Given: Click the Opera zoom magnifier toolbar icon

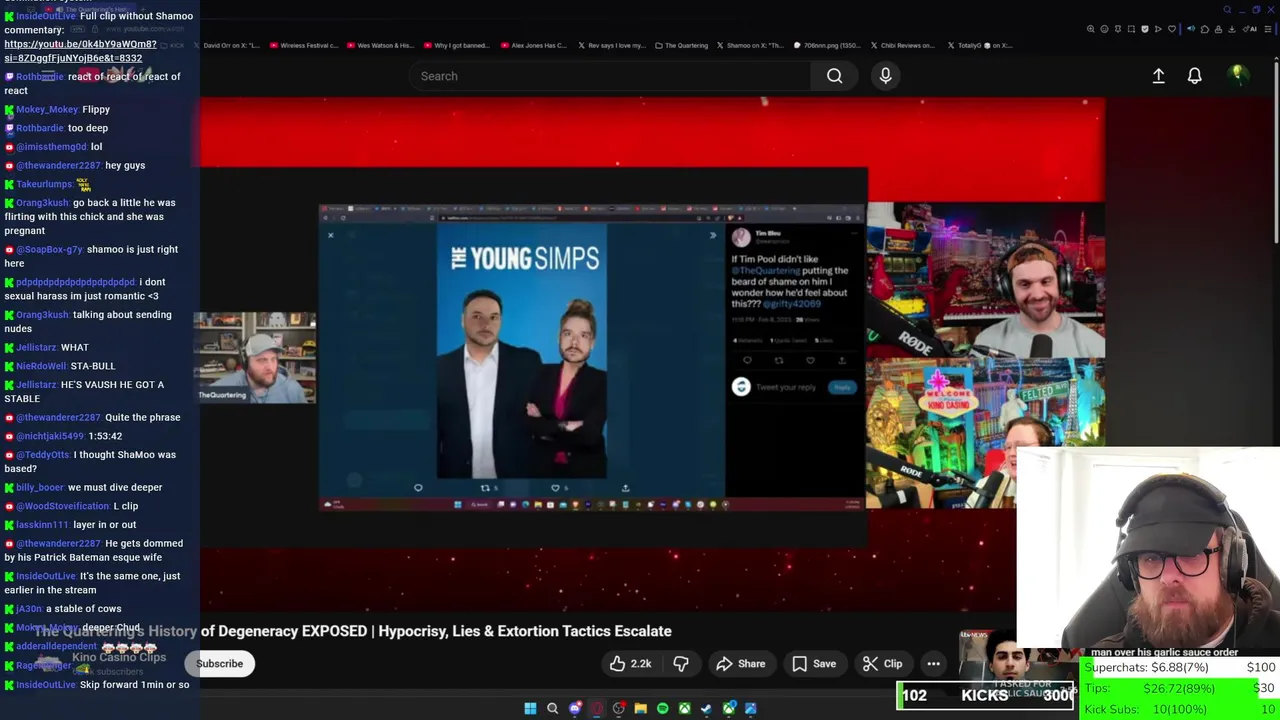Looking at the screenshot, I should 1091,29.
